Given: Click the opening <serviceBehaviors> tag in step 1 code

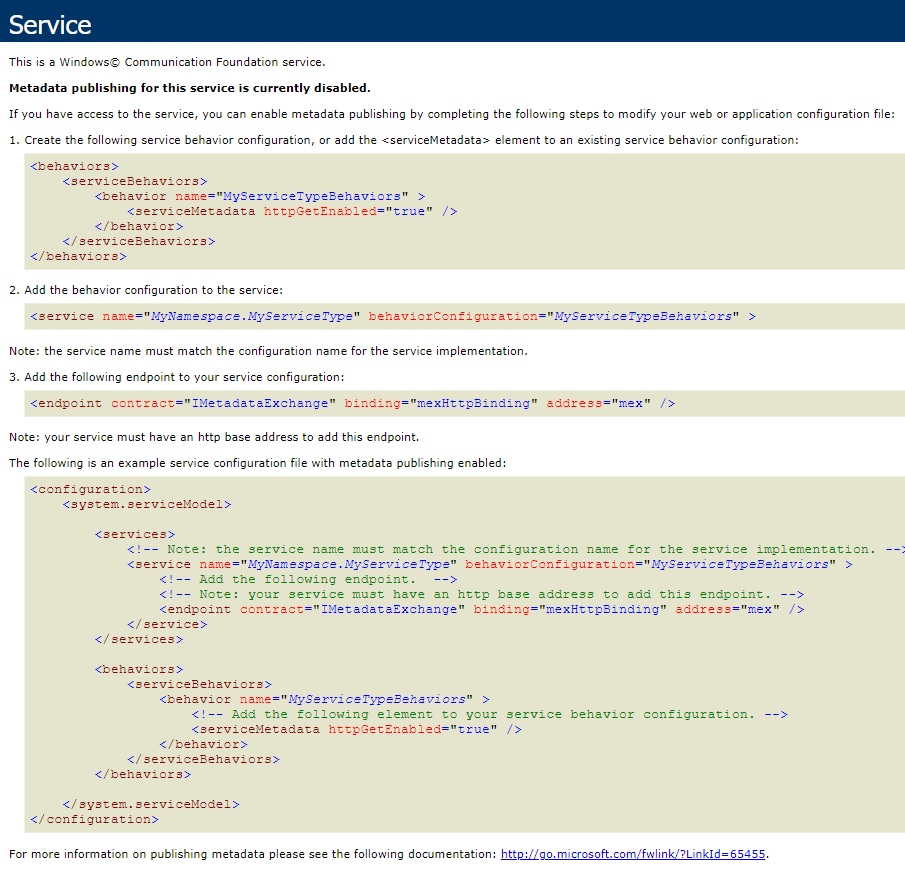Looking at the screenshot, I should (135, 181).
